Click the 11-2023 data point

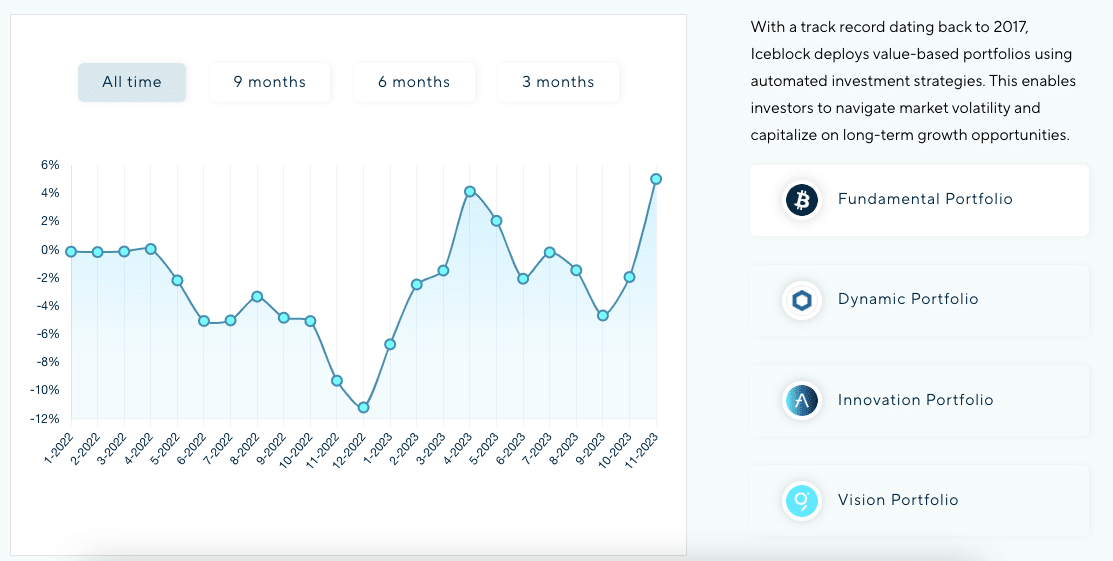pos(656,179)
